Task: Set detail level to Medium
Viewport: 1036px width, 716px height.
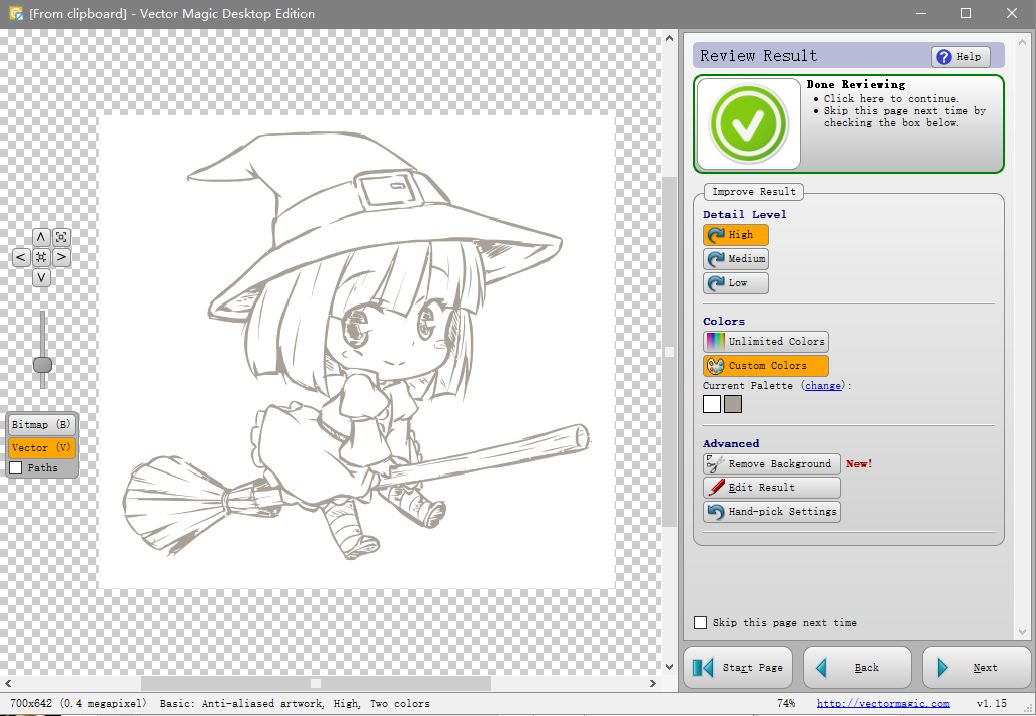Action: click(736, 259)
